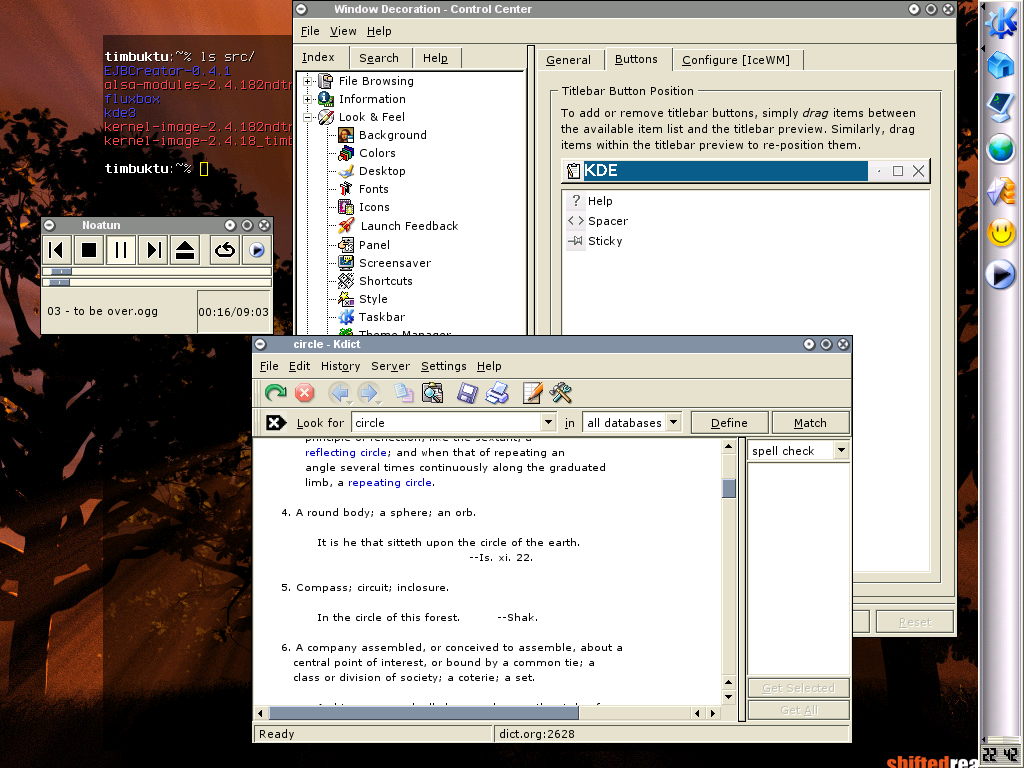
Task: Stop playback in Noatun
Action: point(89,250)
